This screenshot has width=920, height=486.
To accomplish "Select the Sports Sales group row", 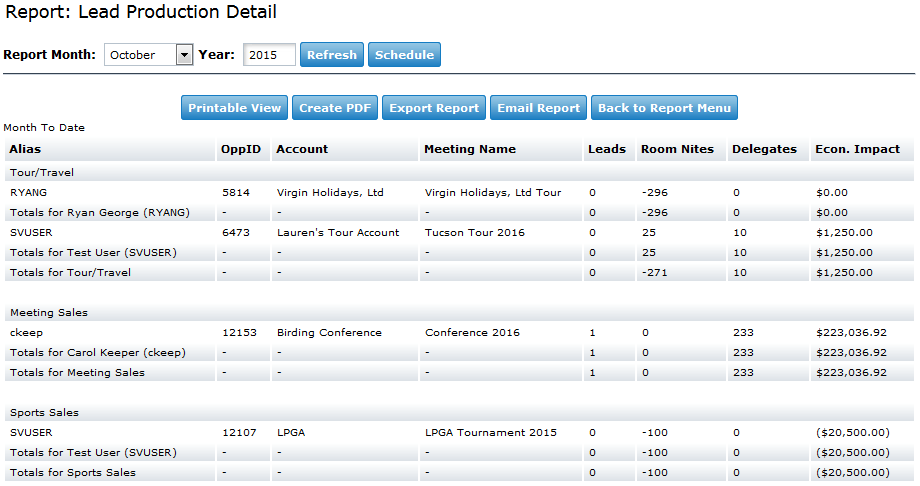I will [459, 413].
